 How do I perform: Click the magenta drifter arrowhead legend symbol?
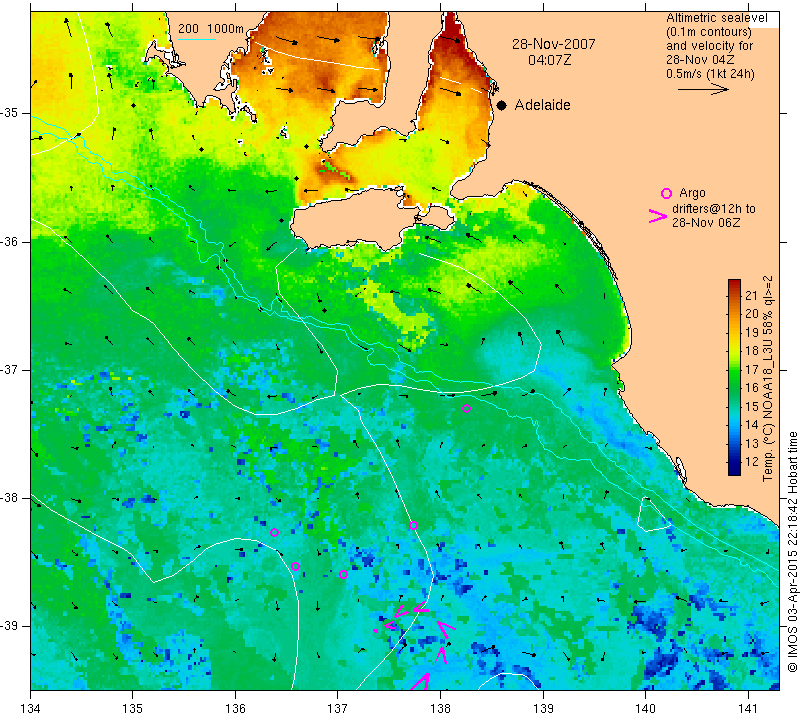pos(658,216)
